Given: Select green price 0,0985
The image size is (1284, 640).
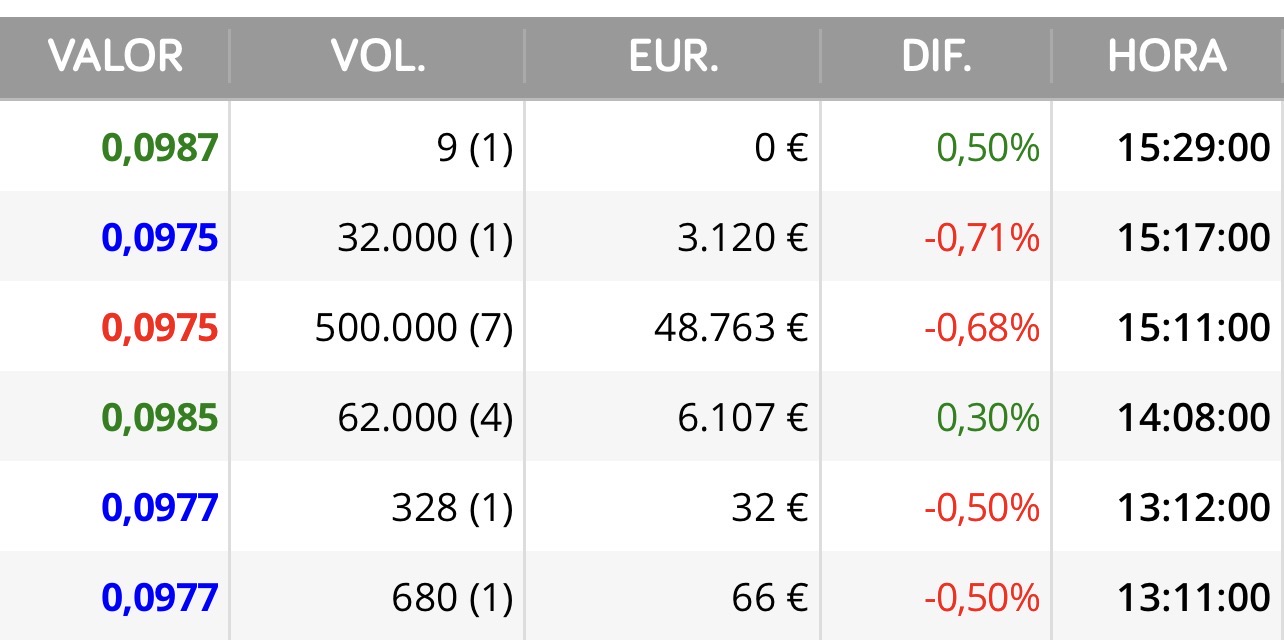Looking at the screenshot, I should pyautogui.click(x=160, y=418).
